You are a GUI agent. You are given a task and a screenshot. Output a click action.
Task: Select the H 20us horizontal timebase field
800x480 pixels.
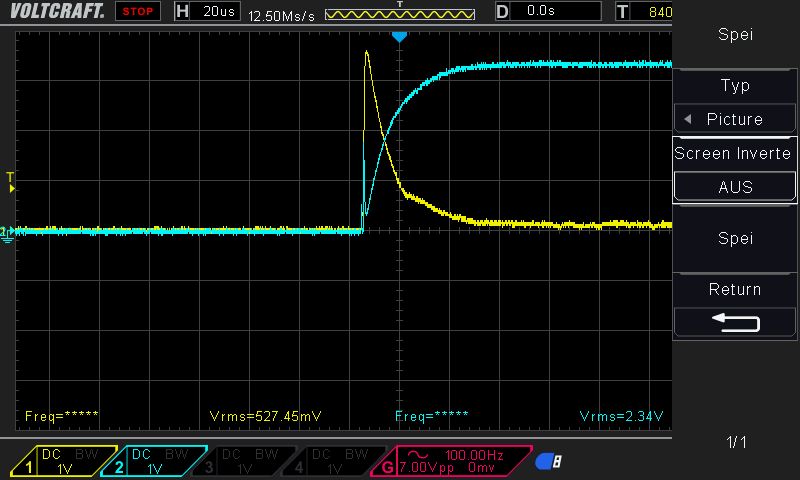(x=207, y=11)
